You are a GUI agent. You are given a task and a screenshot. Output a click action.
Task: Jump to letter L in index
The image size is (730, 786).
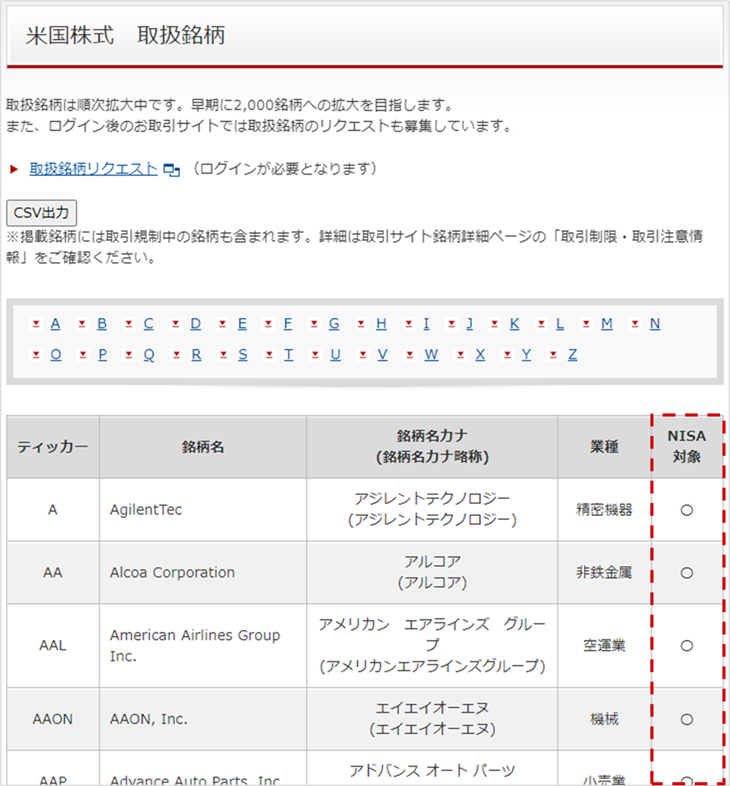(560, 323)
